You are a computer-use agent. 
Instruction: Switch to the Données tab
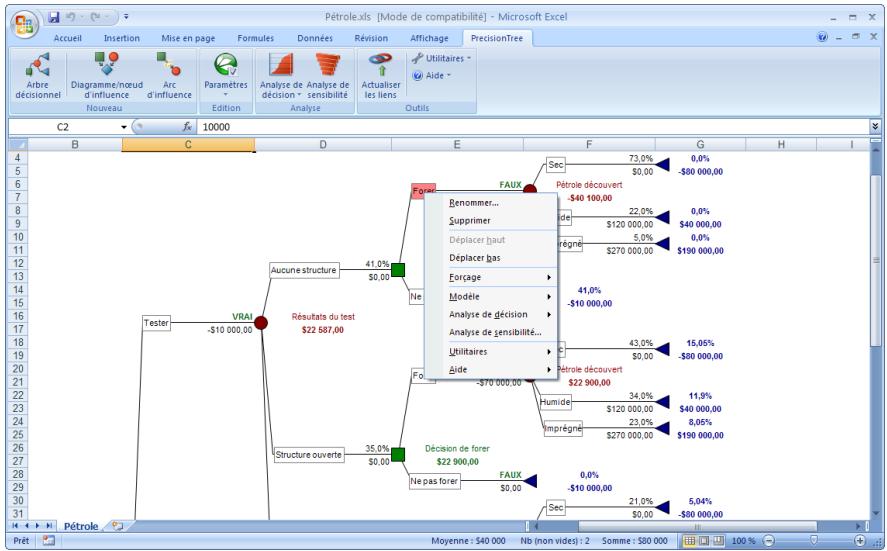pos(315,38)
